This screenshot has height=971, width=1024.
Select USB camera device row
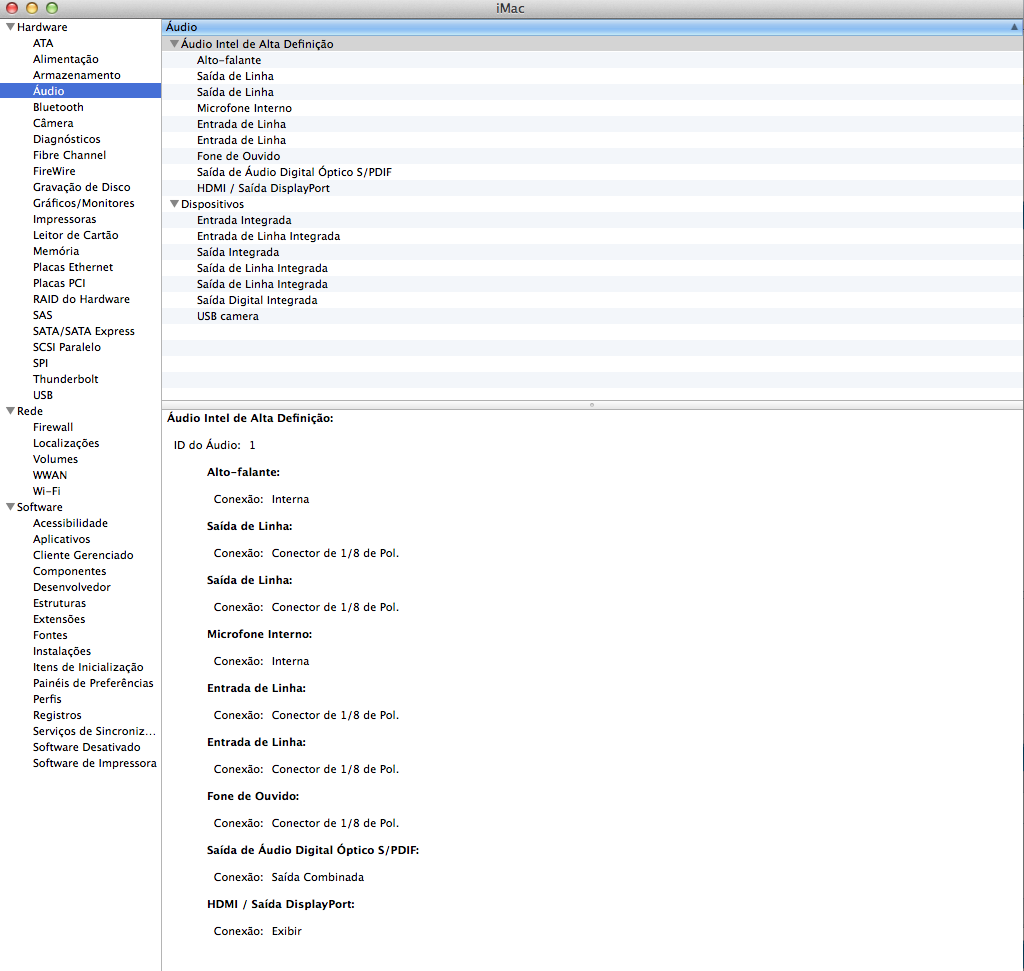pyautogui.click(x=227, y=316)
